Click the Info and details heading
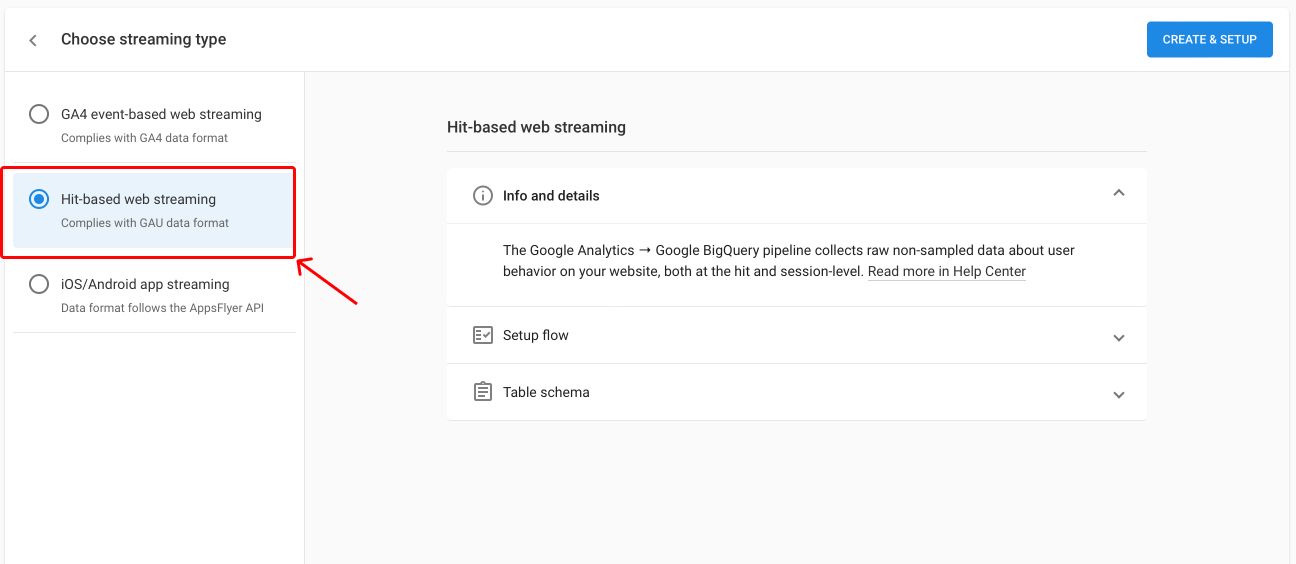This screenshot has height=564, width=1296. pyautogui.click(x=551, y=196)
